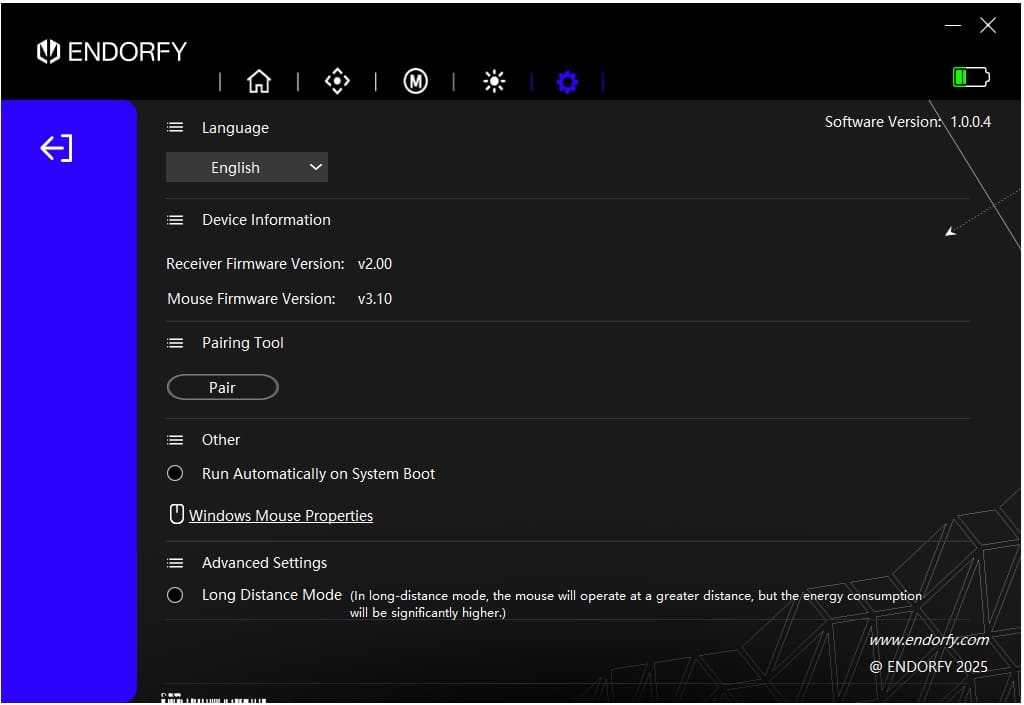Minimize the ENDORFY window
This screenshot has width=1024, height=705.
point(953,25)
